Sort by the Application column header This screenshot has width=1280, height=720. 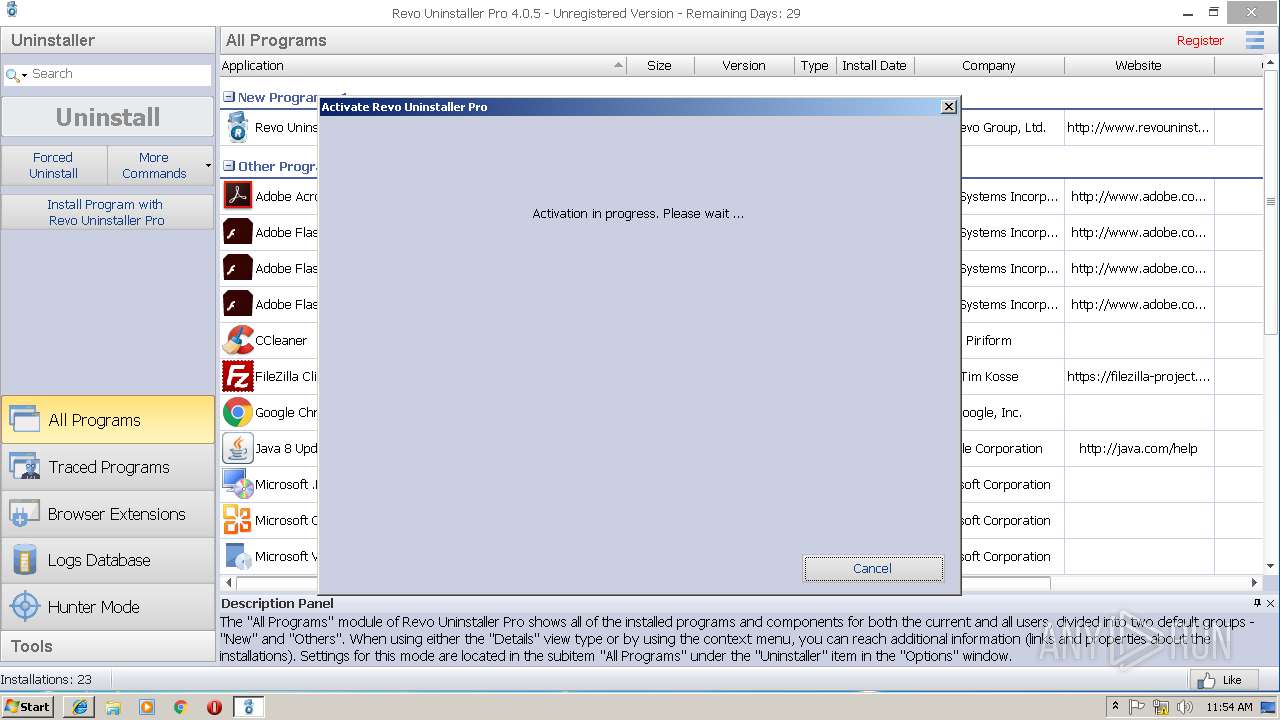click(422, 65)
